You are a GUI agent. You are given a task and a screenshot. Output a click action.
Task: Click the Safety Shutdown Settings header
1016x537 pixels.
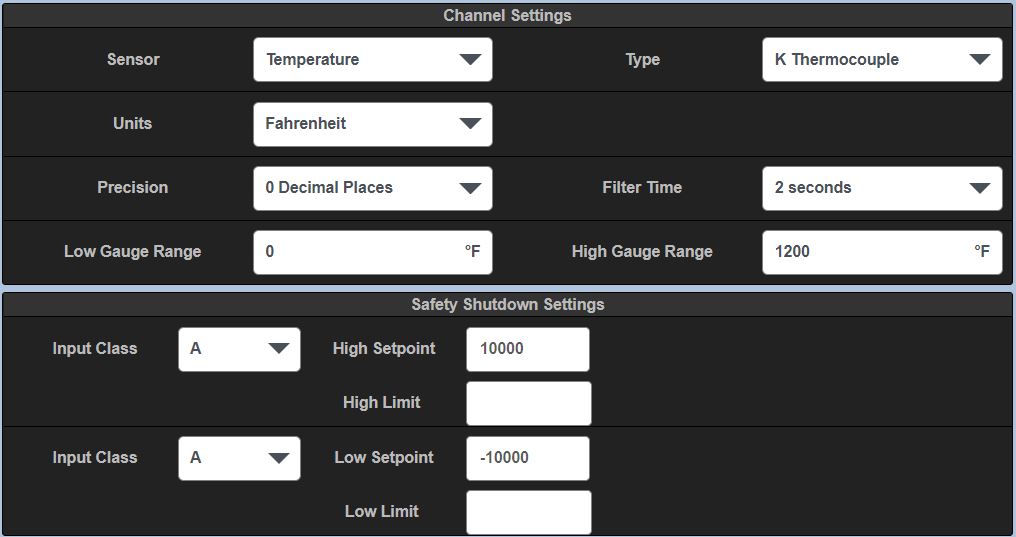point(508,305)
